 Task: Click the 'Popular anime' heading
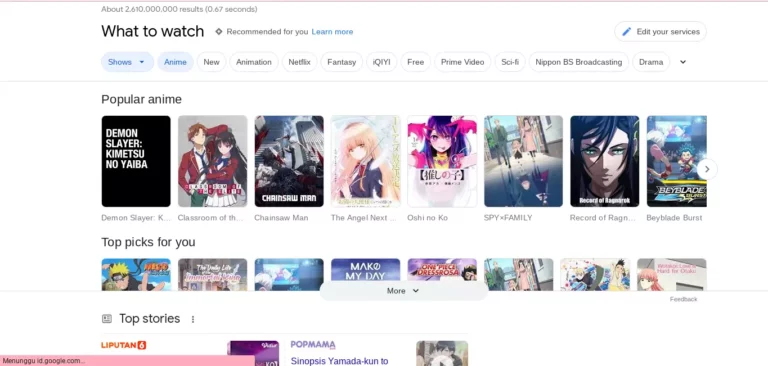[142, 99]
